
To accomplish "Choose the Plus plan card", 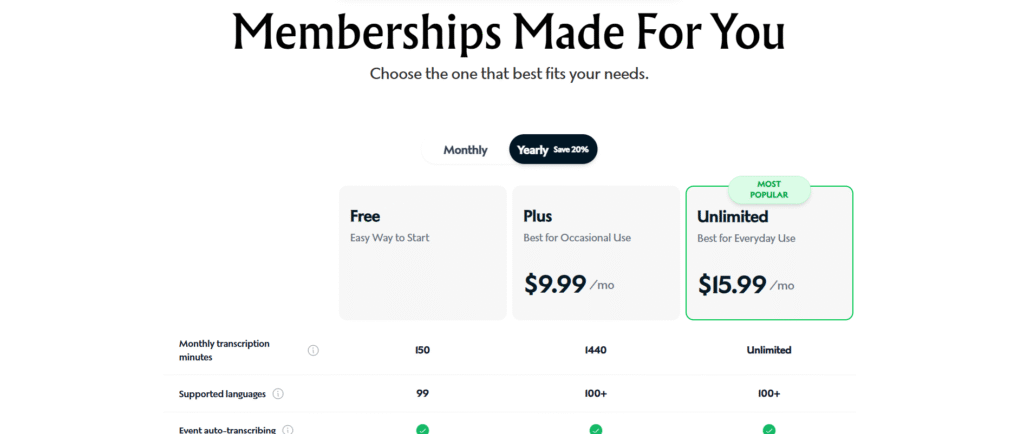I will tap(596, 253).
